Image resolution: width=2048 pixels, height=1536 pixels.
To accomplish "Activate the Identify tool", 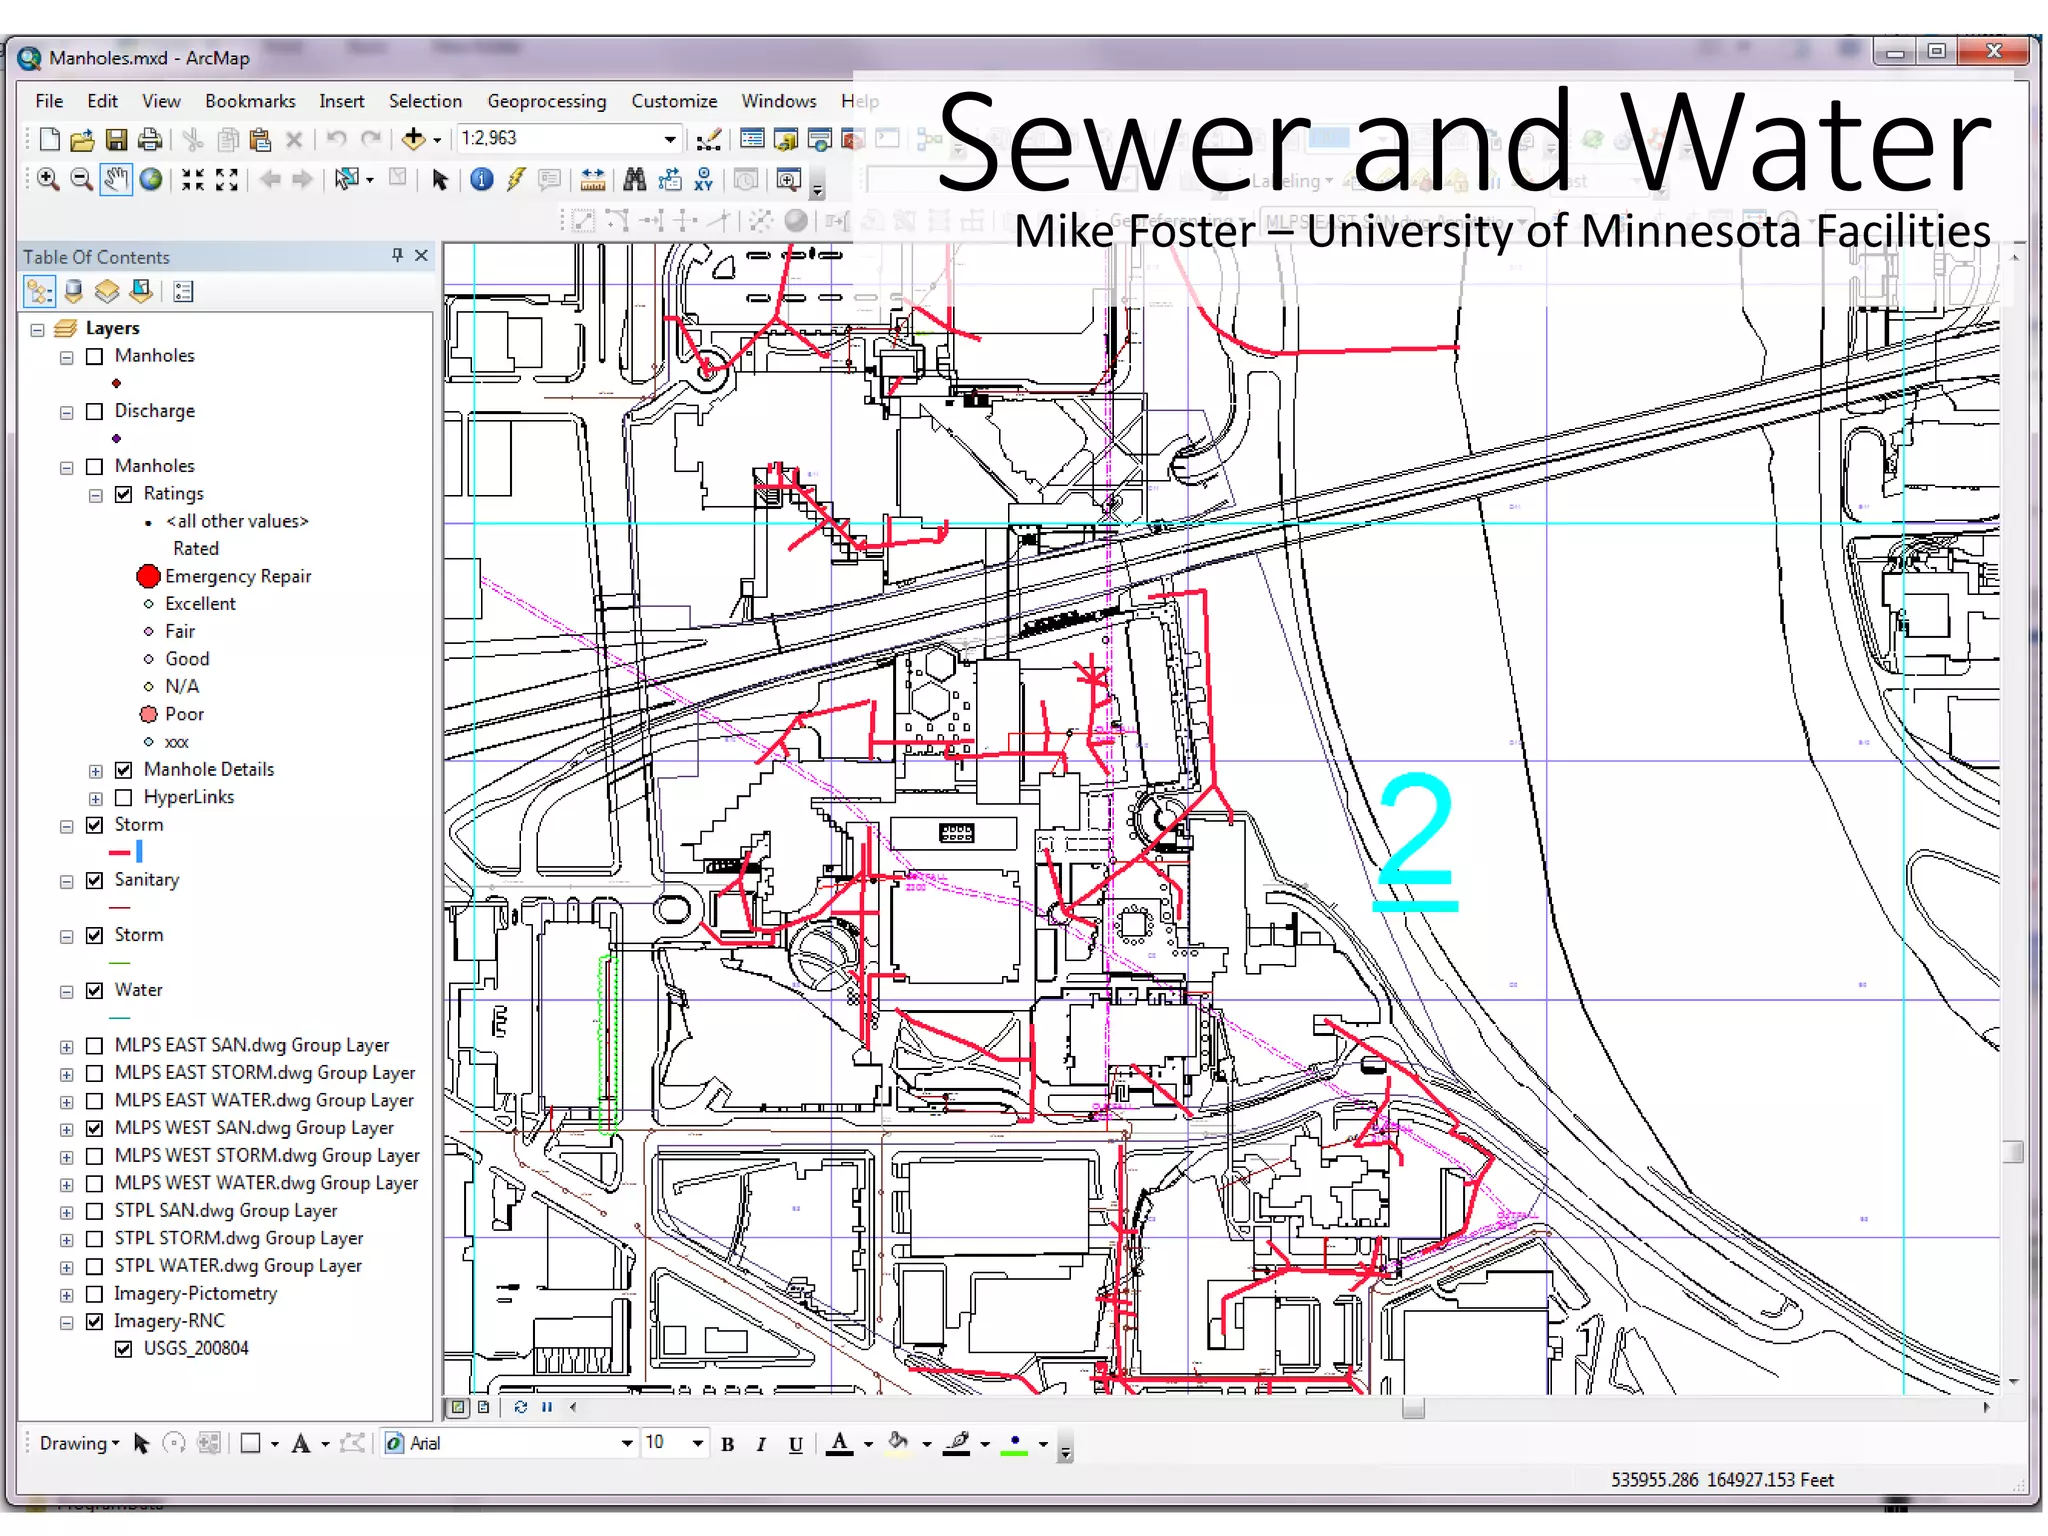I will point(482,179).
